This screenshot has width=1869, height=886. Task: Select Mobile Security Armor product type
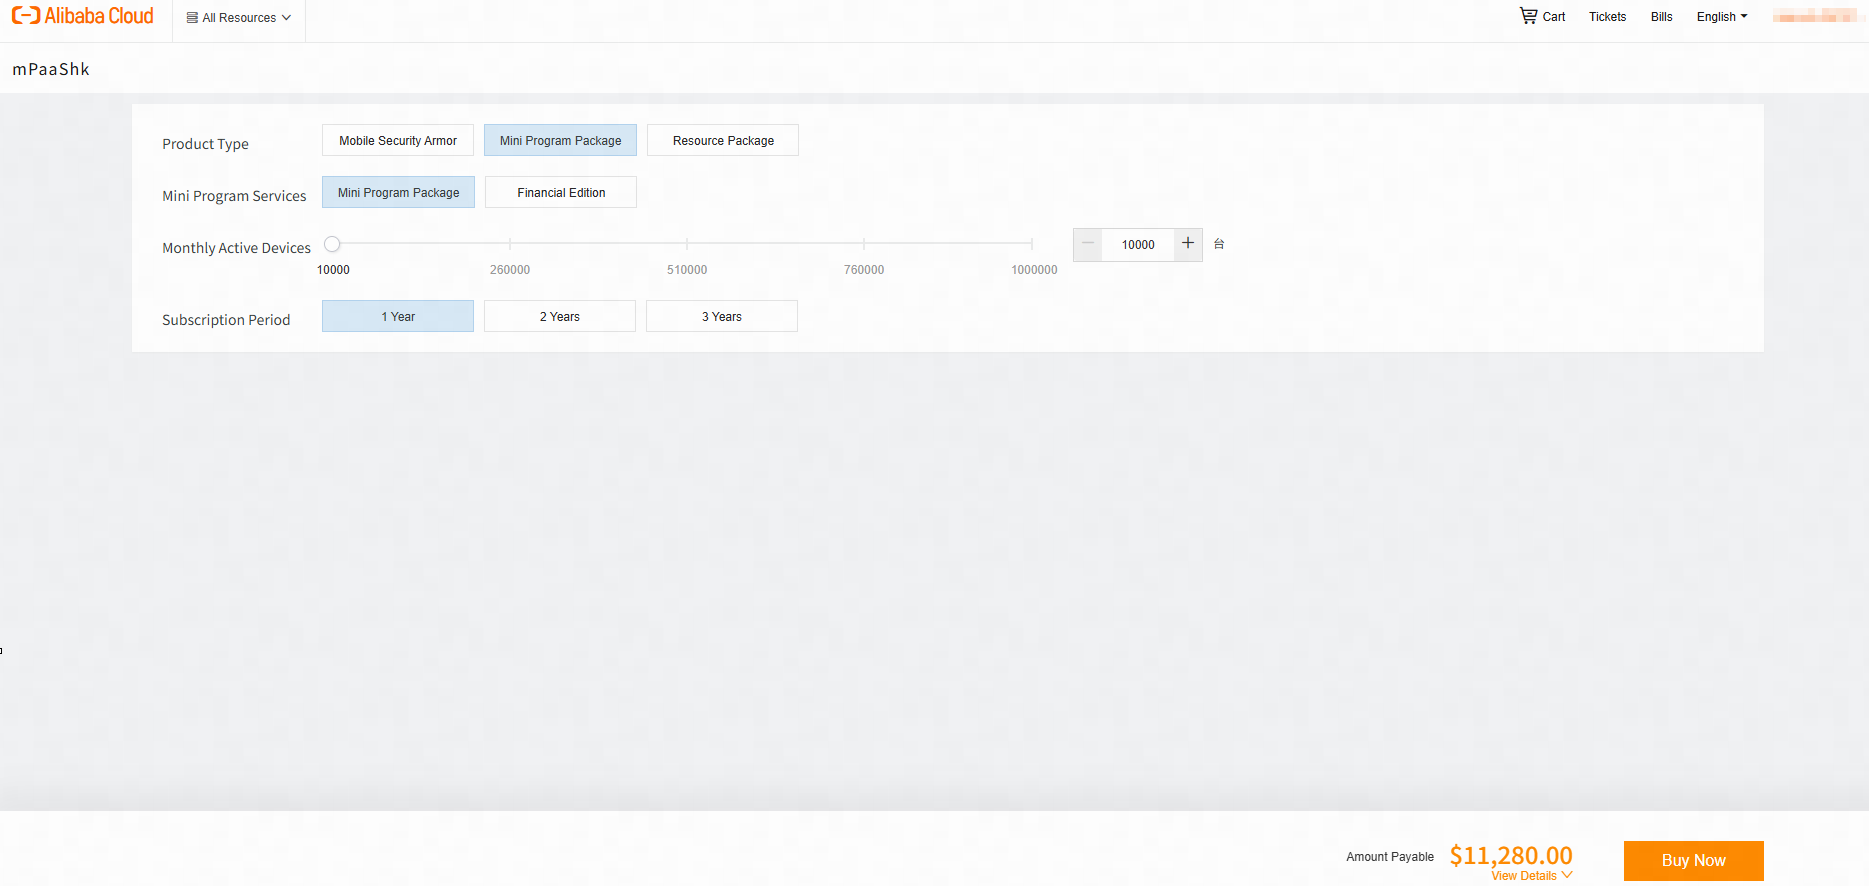coord(398,140)
